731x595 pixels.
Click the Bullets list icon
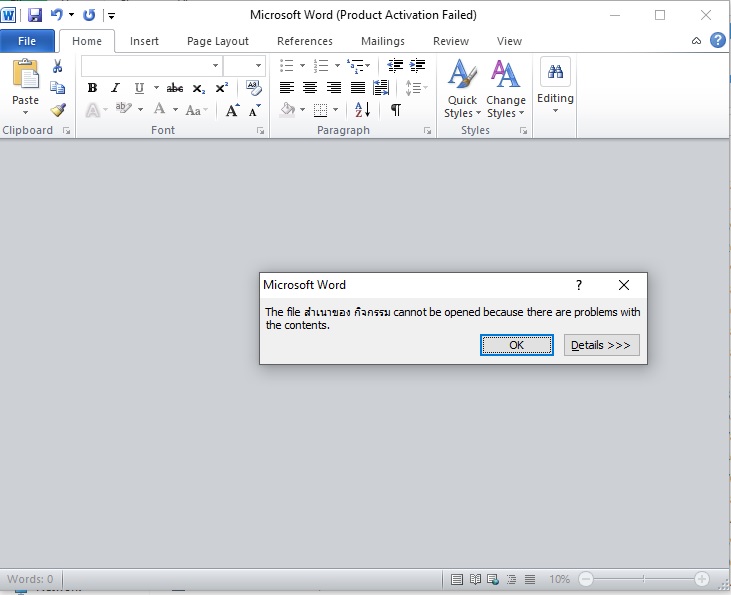[x=287, y=65]
